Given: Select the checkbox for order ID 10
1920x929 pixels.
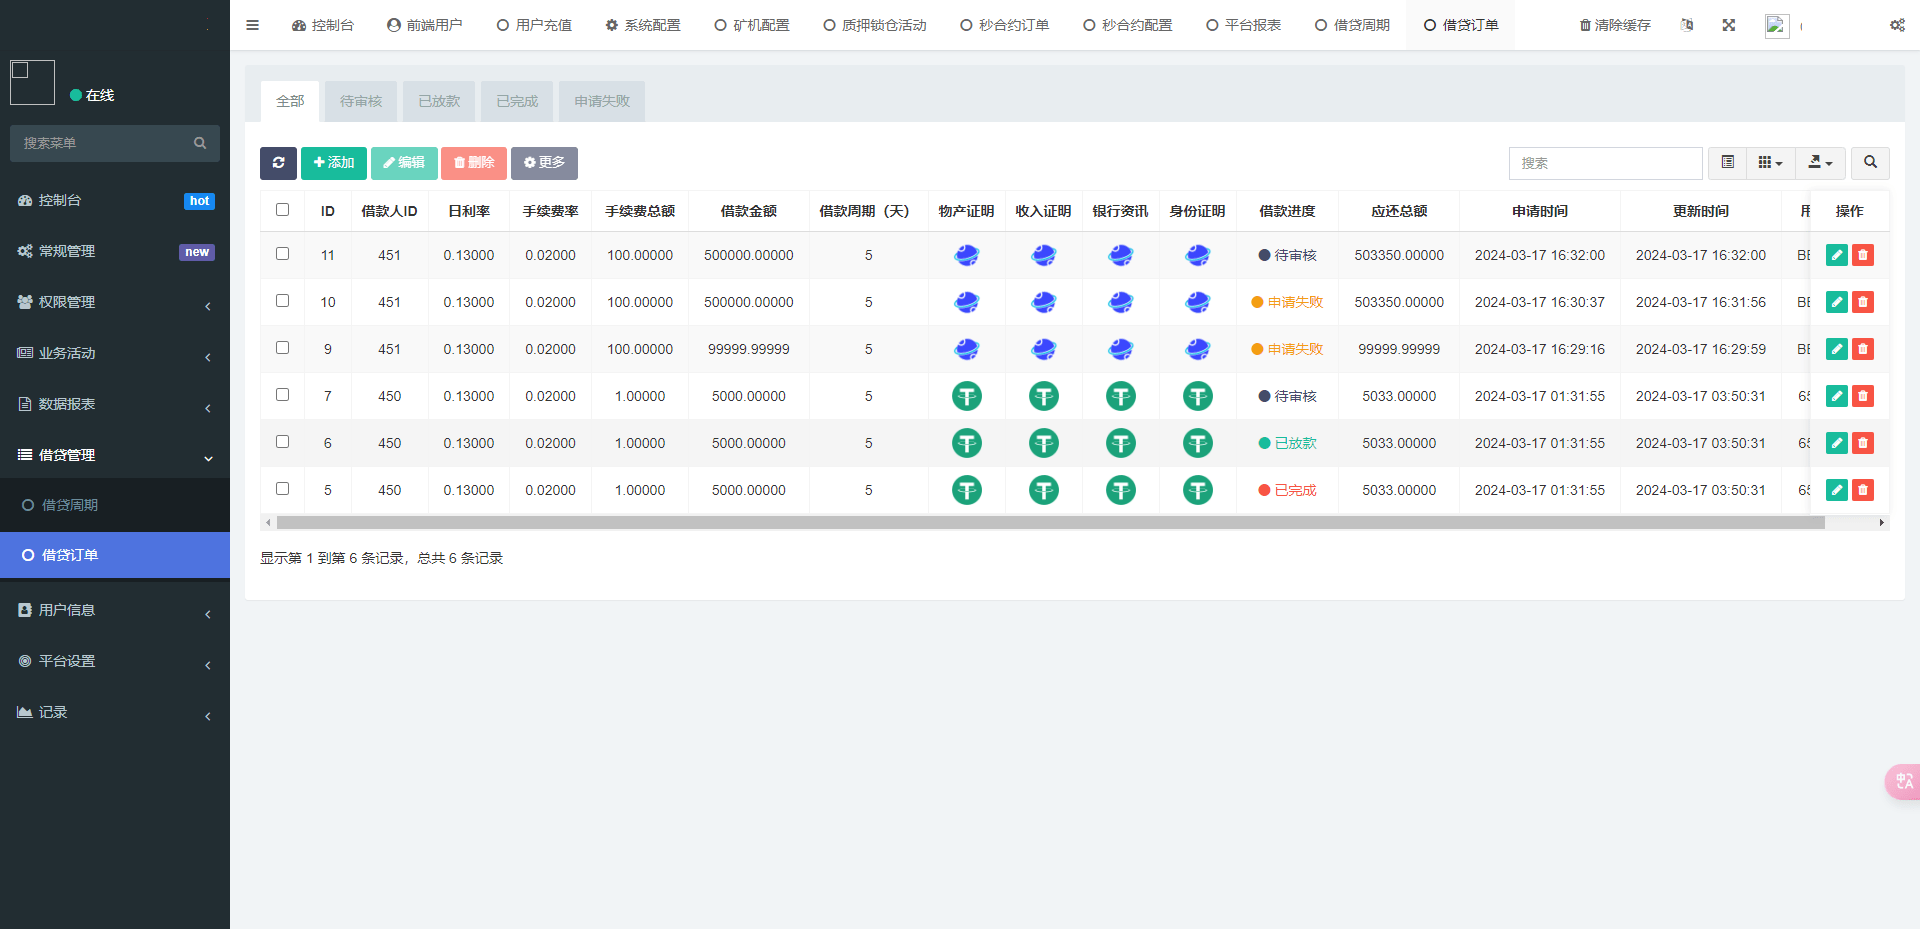Looking at the screenshot, I should pyautogui.click(x=282, y=301).
